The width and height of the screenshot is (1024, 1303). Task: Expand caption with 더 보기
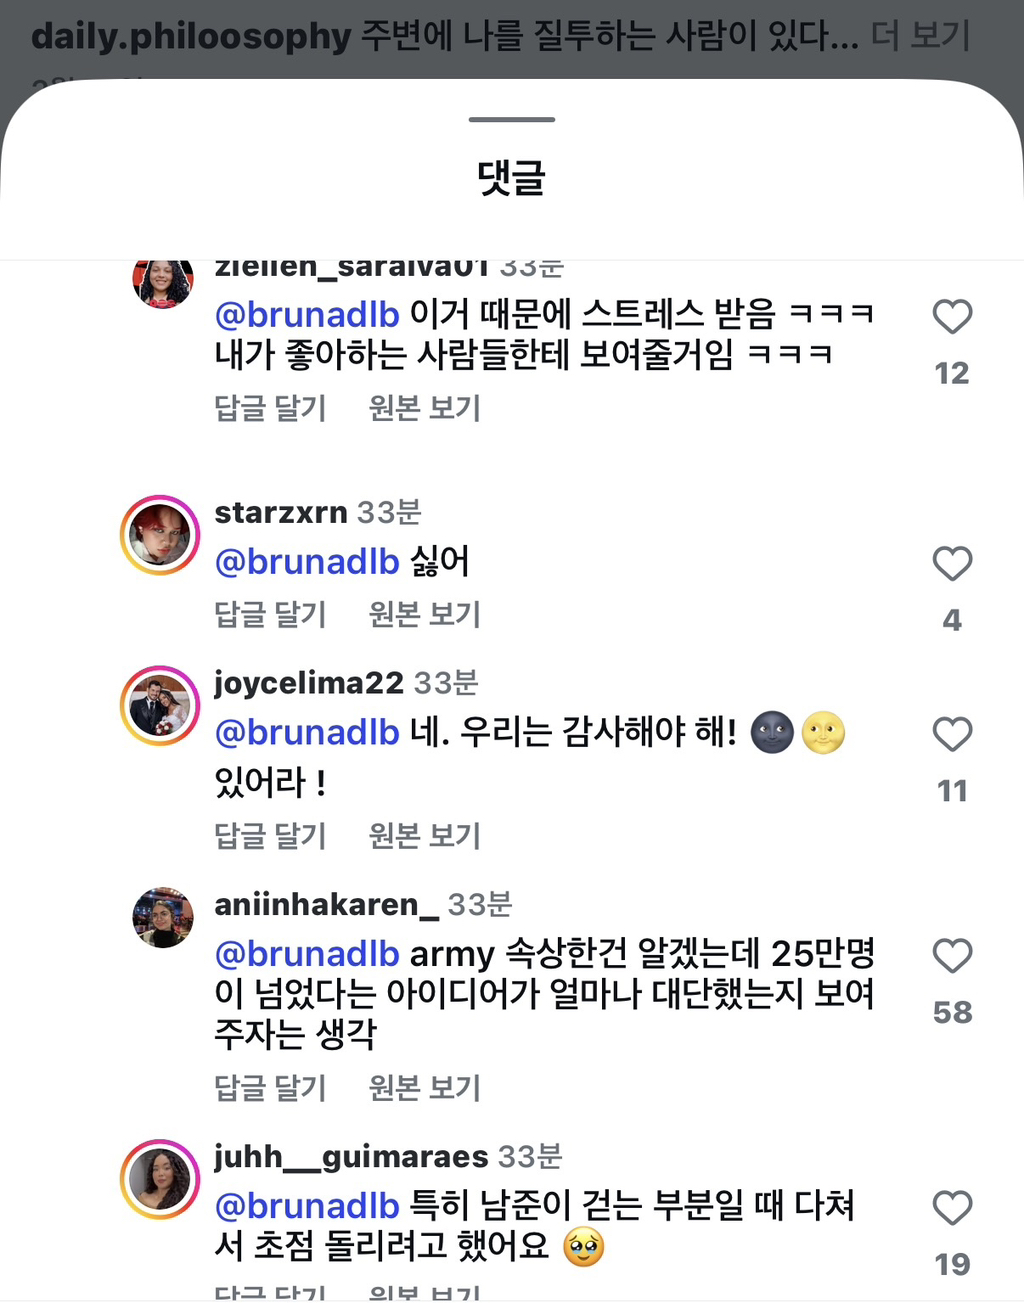pyautogui.click(x=920, y=37)
